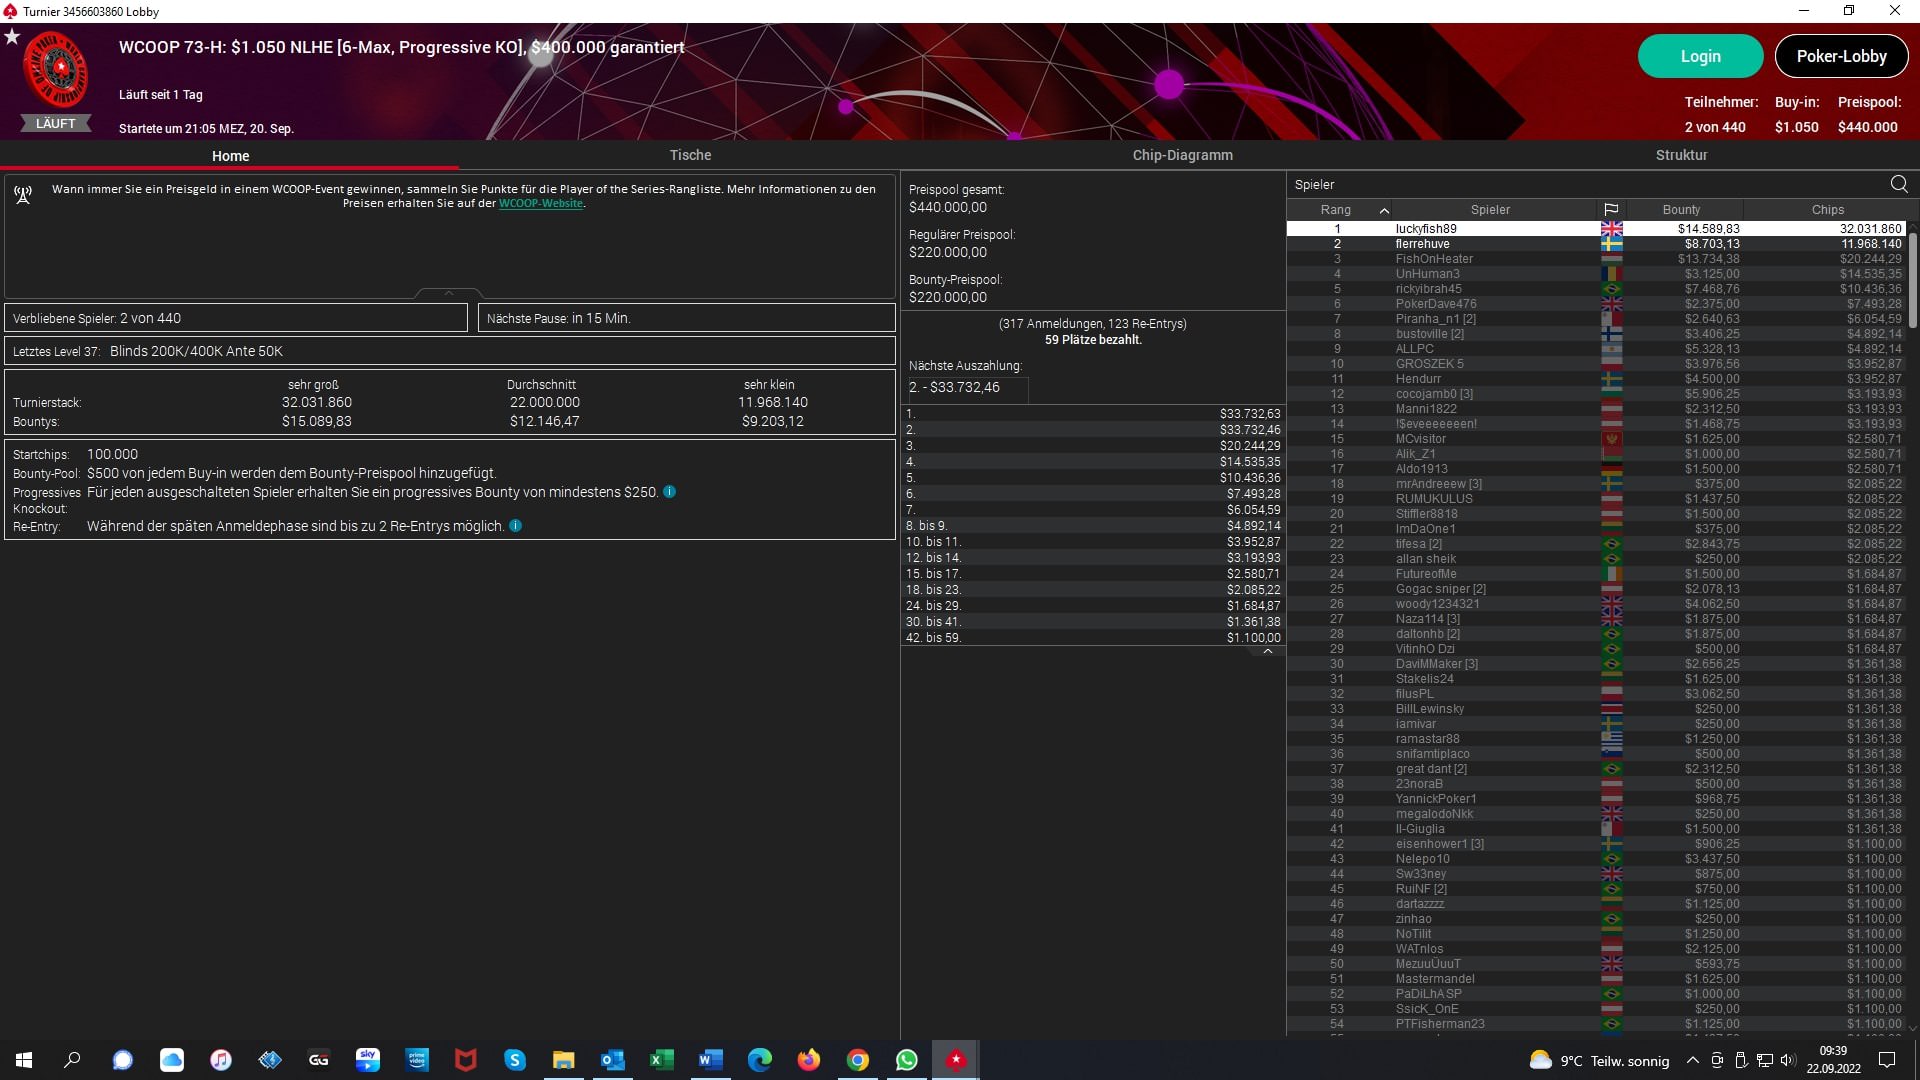Click the PokerStars taskbar icon
1920x1080 pixels.
[x=956, y=1060]
